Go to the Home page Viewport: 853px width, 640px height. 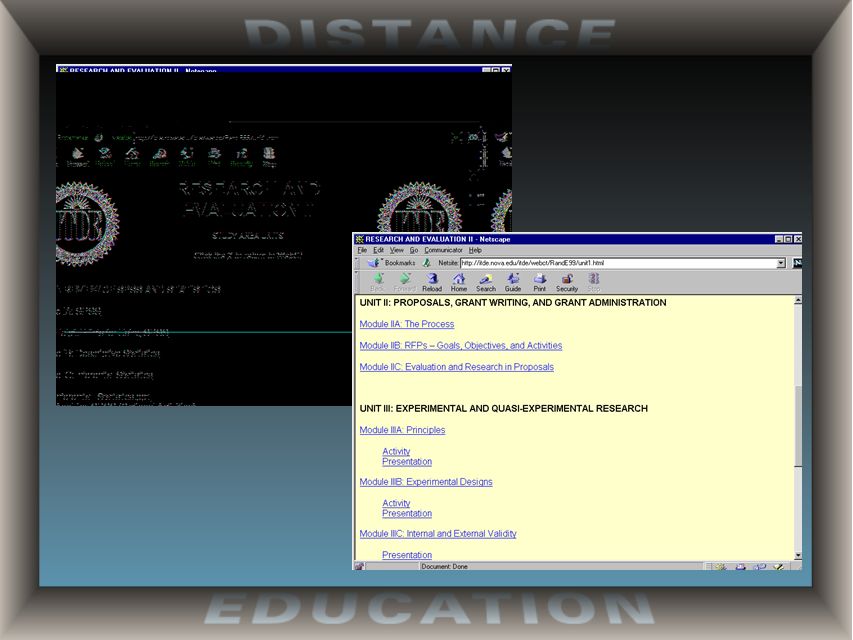click(459, 282)
